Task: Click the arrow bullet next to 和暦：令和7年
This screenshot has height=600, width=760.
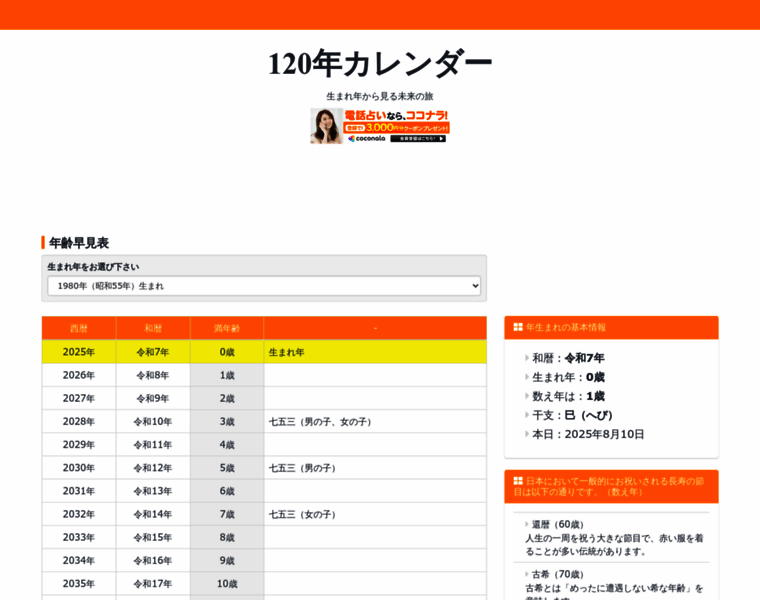Action: (527, 358)
